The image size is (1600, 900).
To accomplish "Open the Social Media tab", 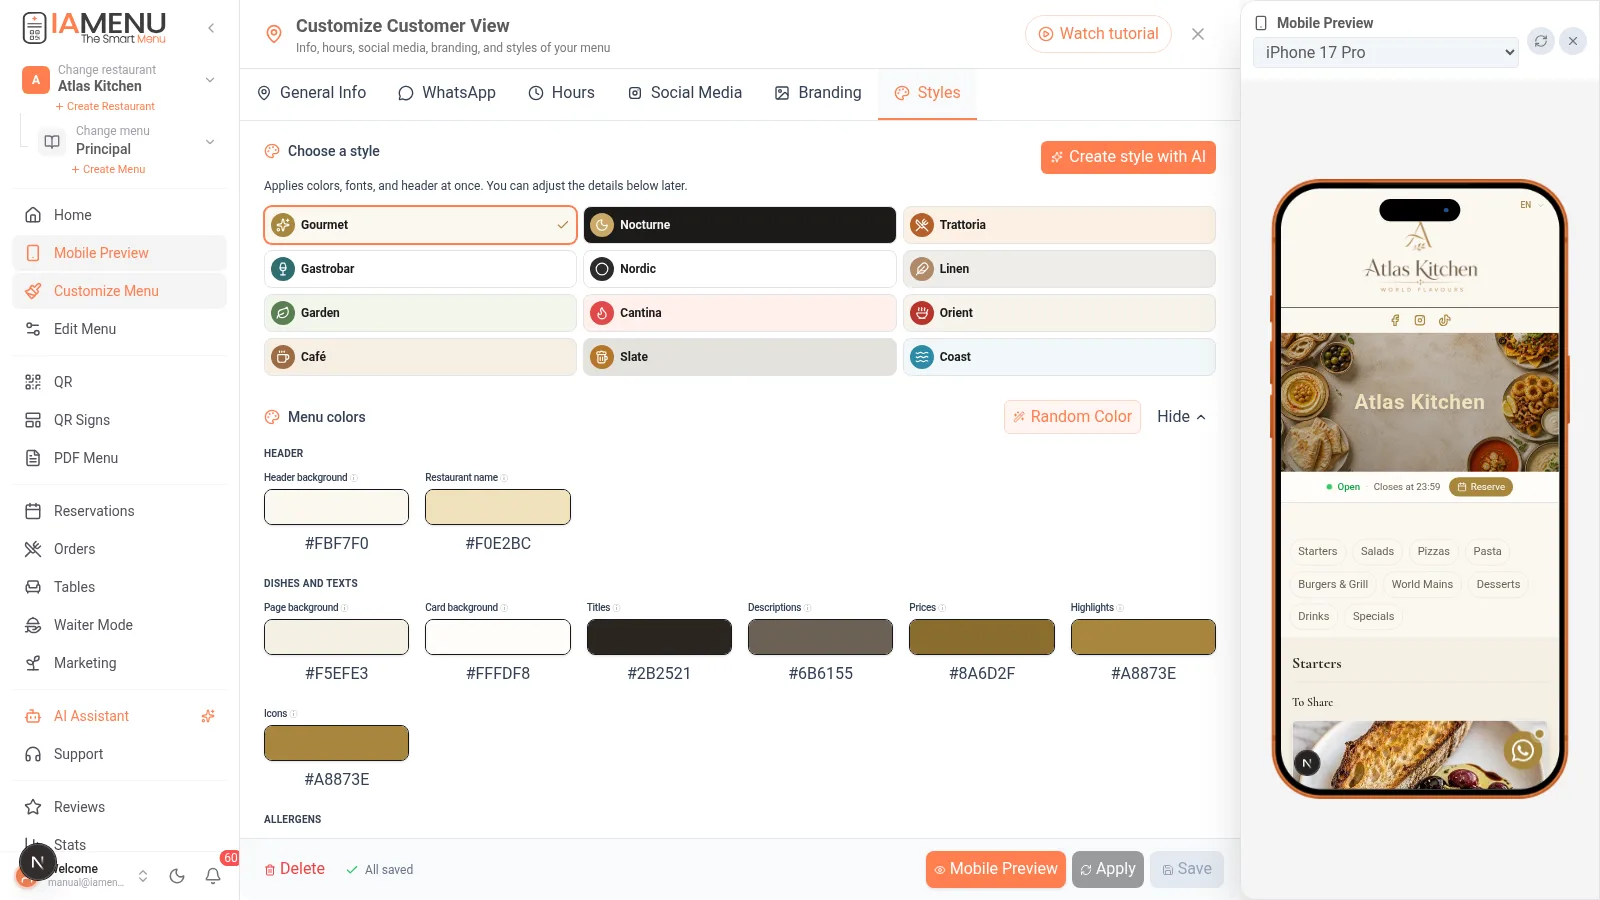I will (685, 93).
